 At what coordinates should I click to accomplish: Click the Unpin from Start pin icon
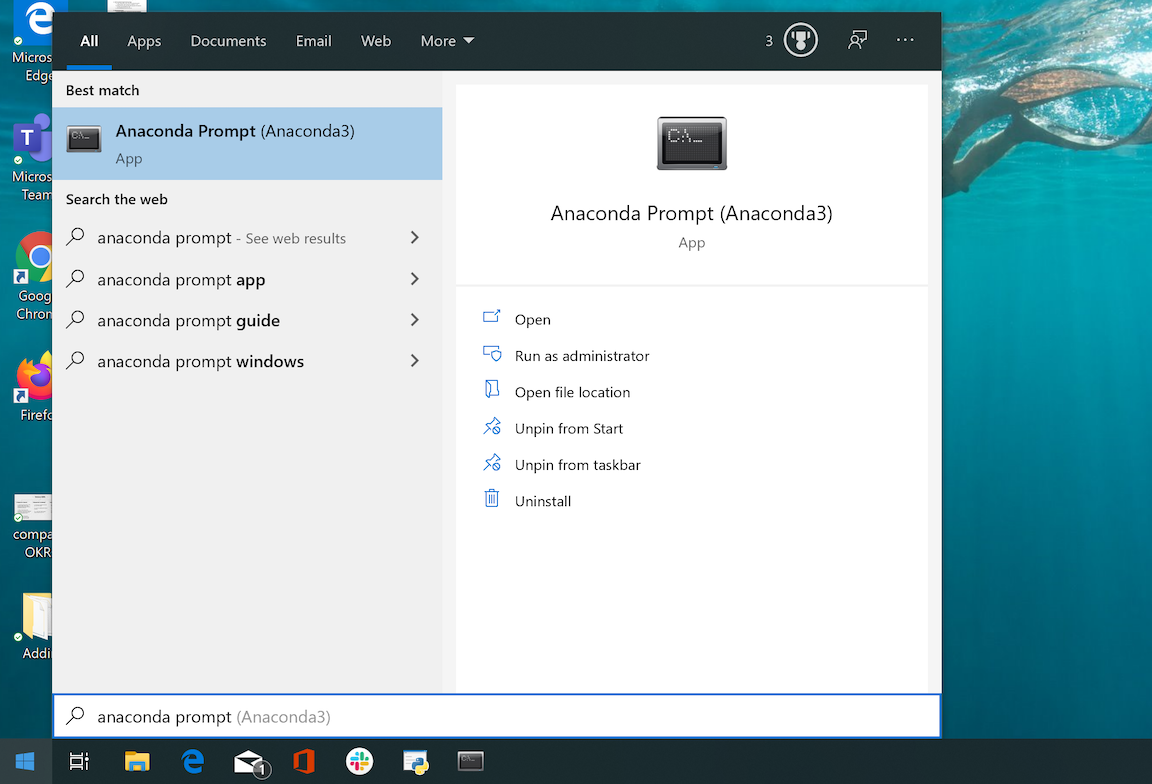point(492,426)
